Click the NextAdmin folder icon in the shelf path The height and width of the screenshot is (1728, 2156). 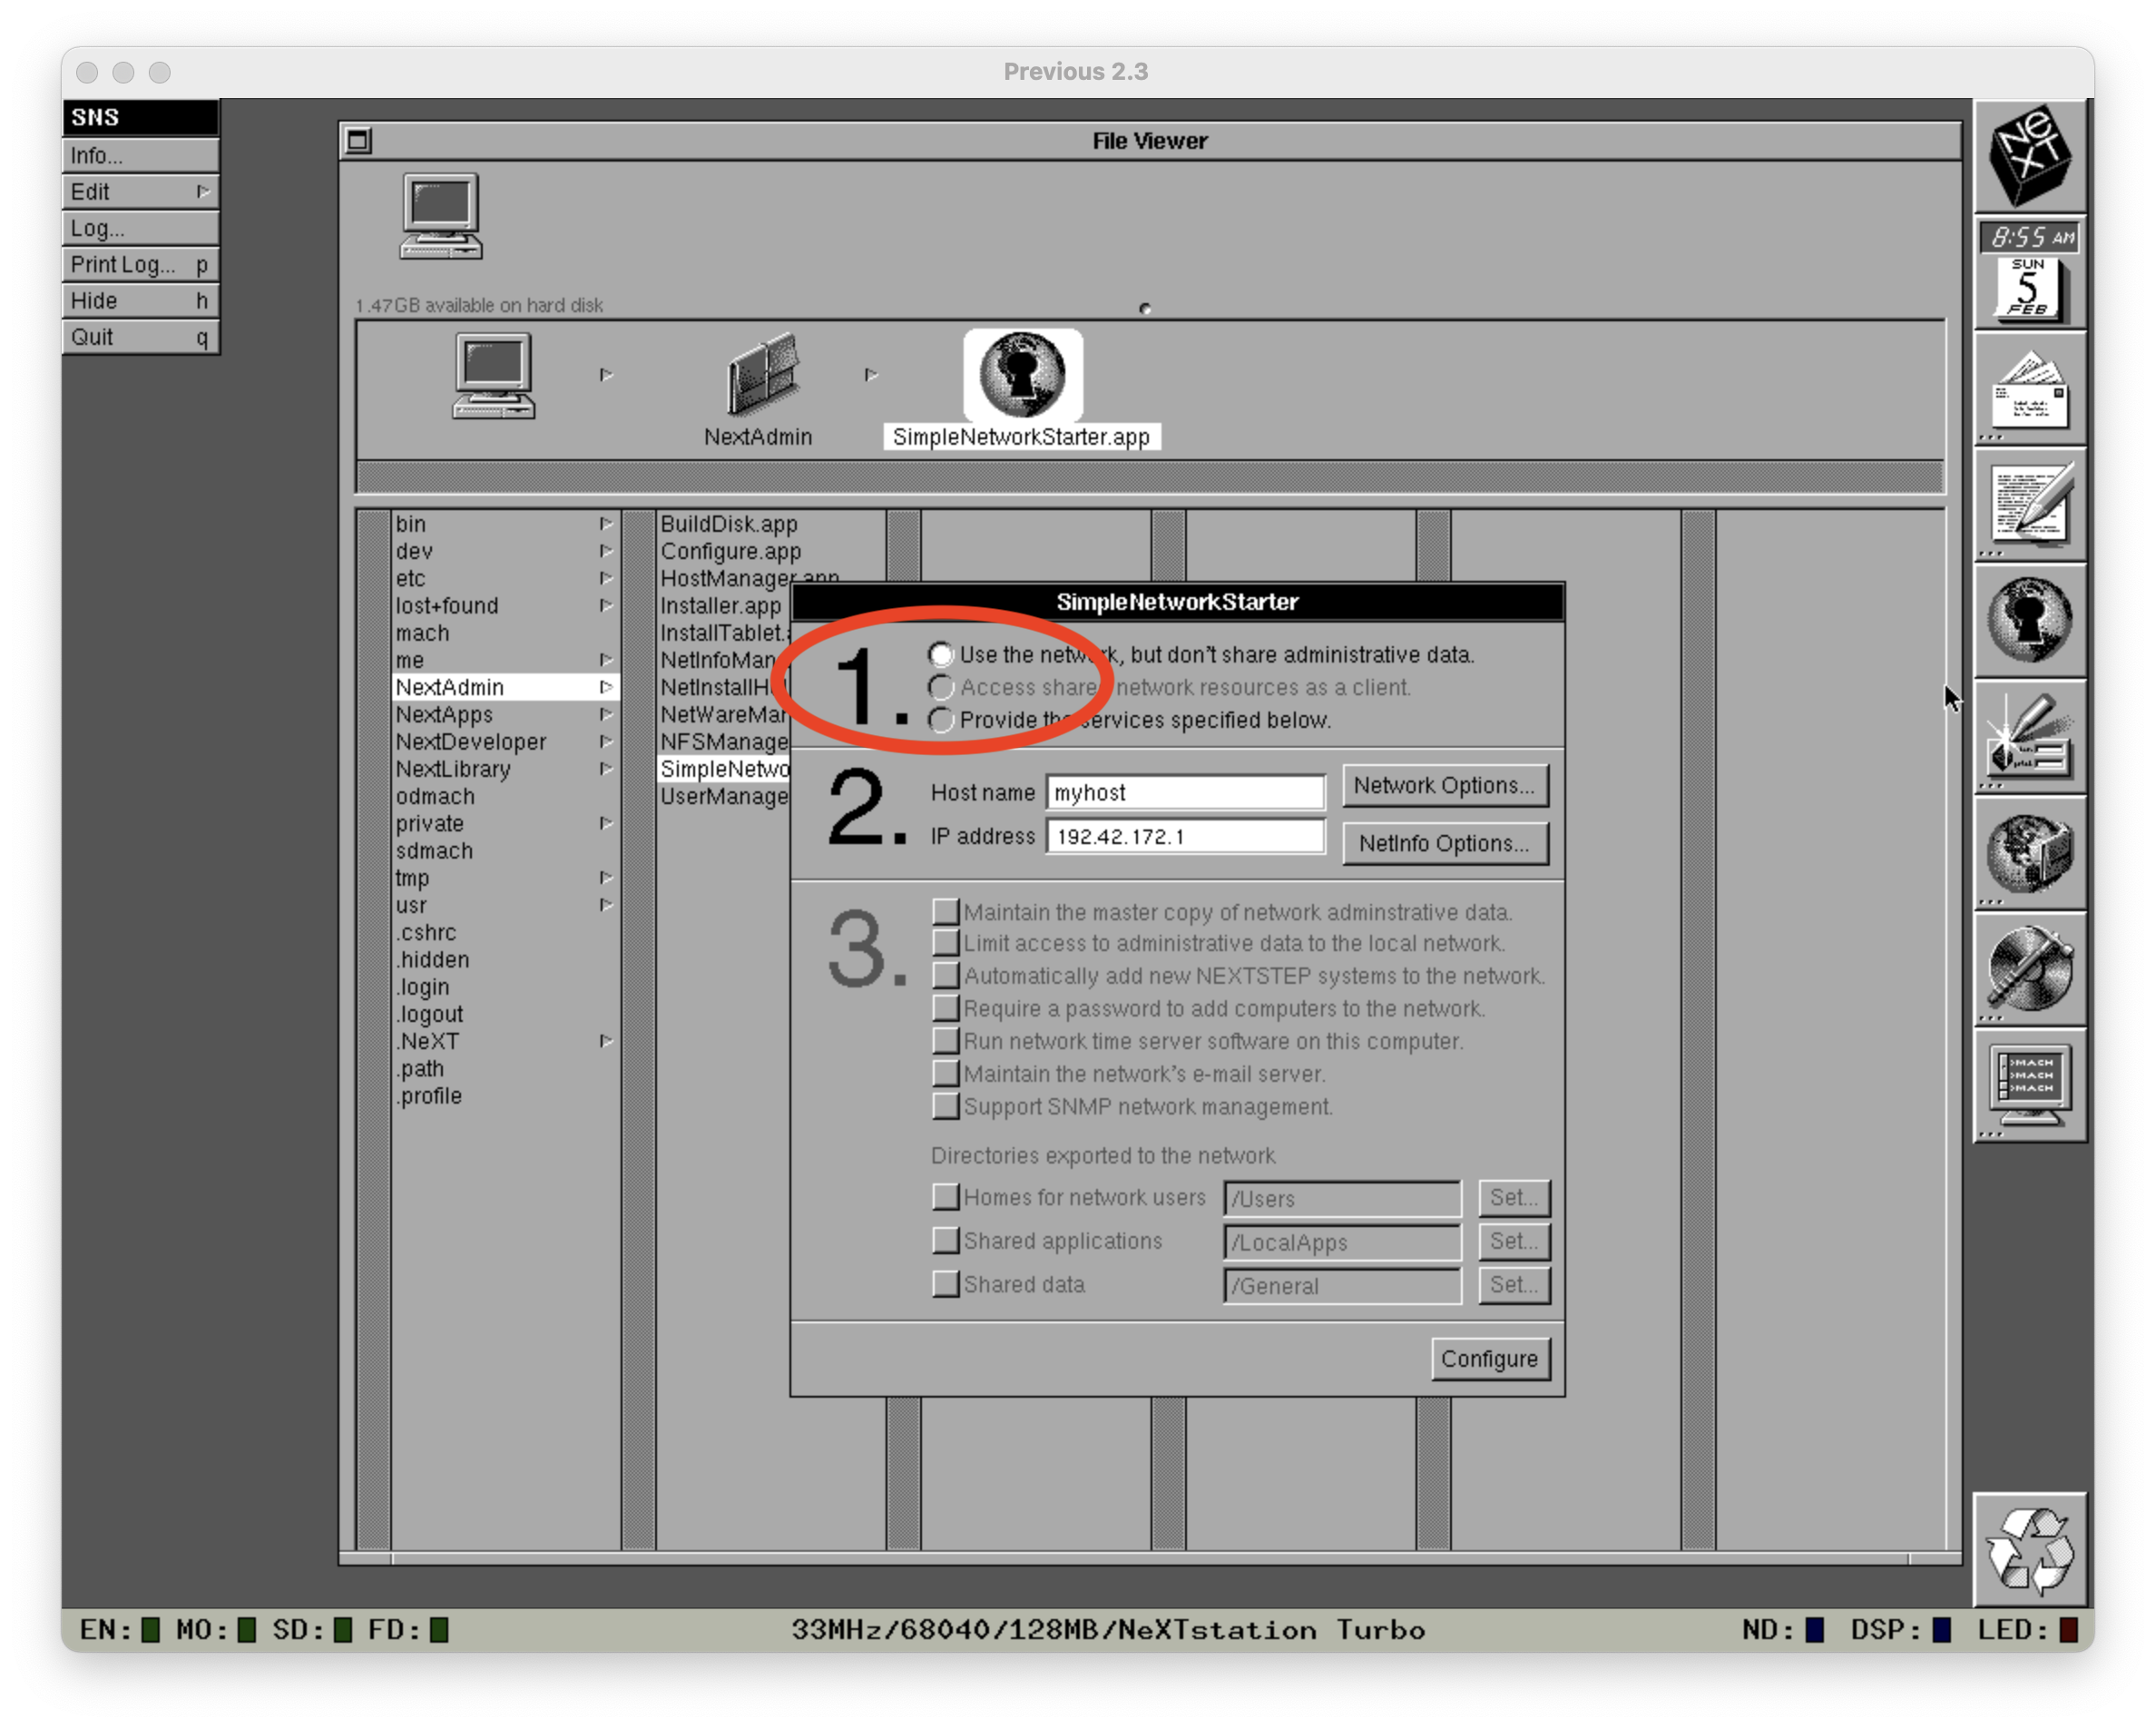coord(762,376)
